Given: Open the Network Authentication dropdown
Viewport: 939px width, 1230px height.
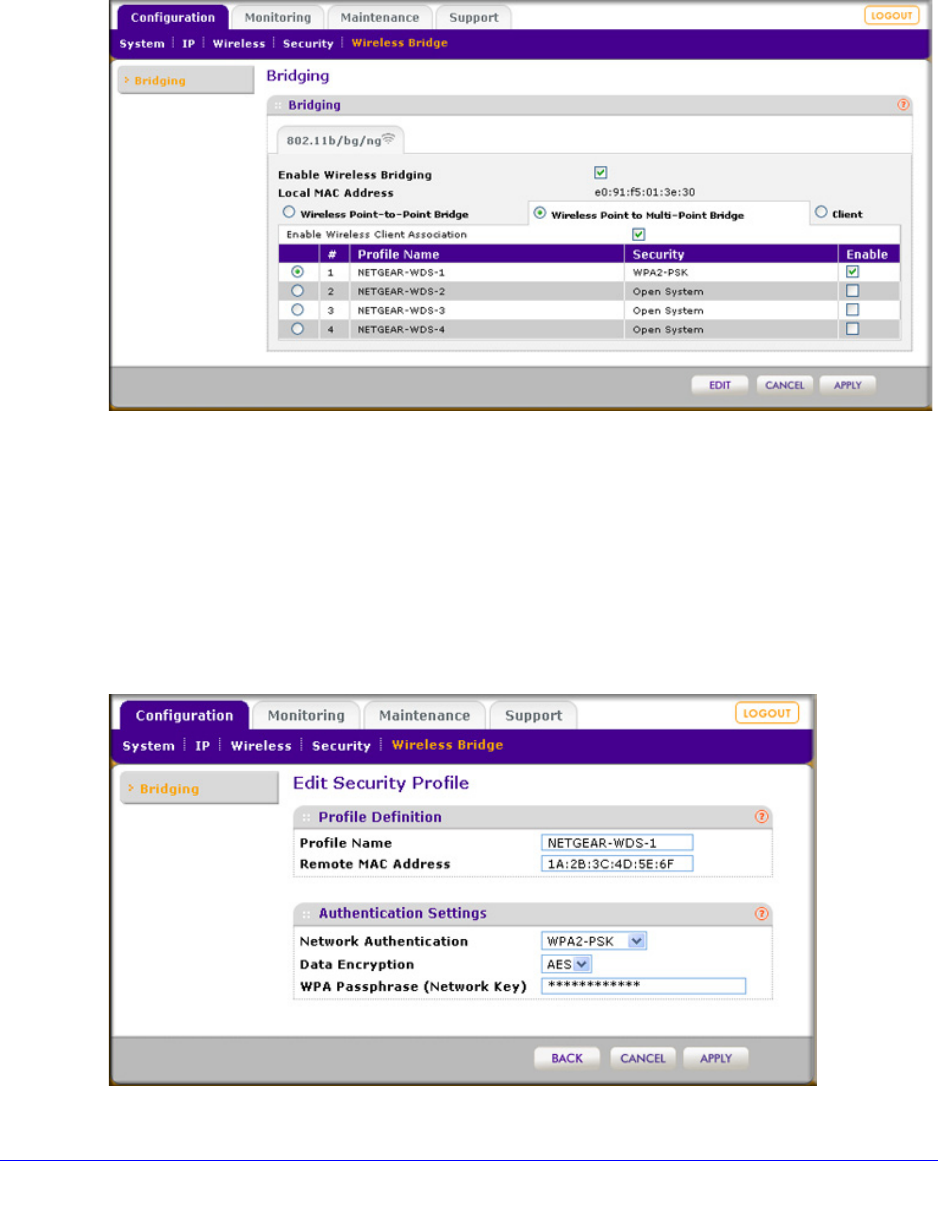Looking at the screenshot, I should coord(594,941).
